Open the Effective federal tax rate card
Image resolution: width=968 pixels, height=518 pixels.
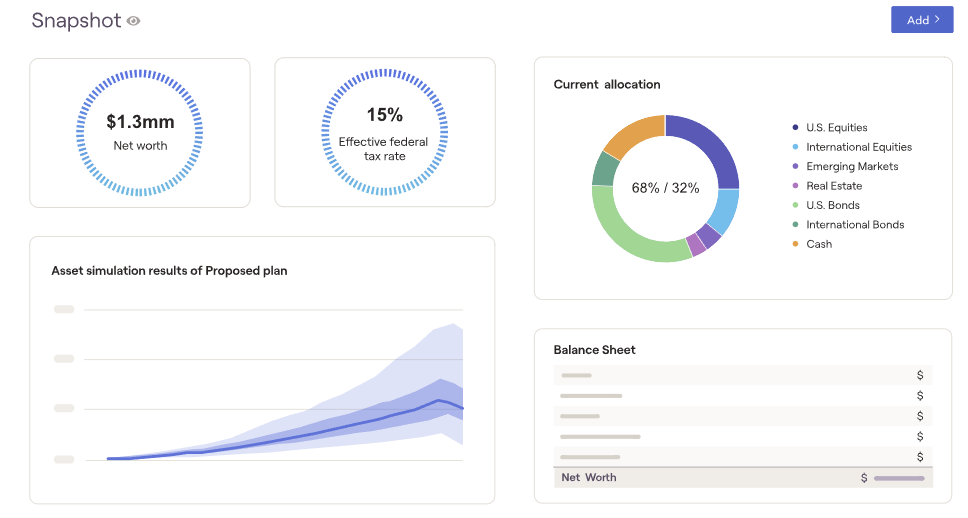384,132
